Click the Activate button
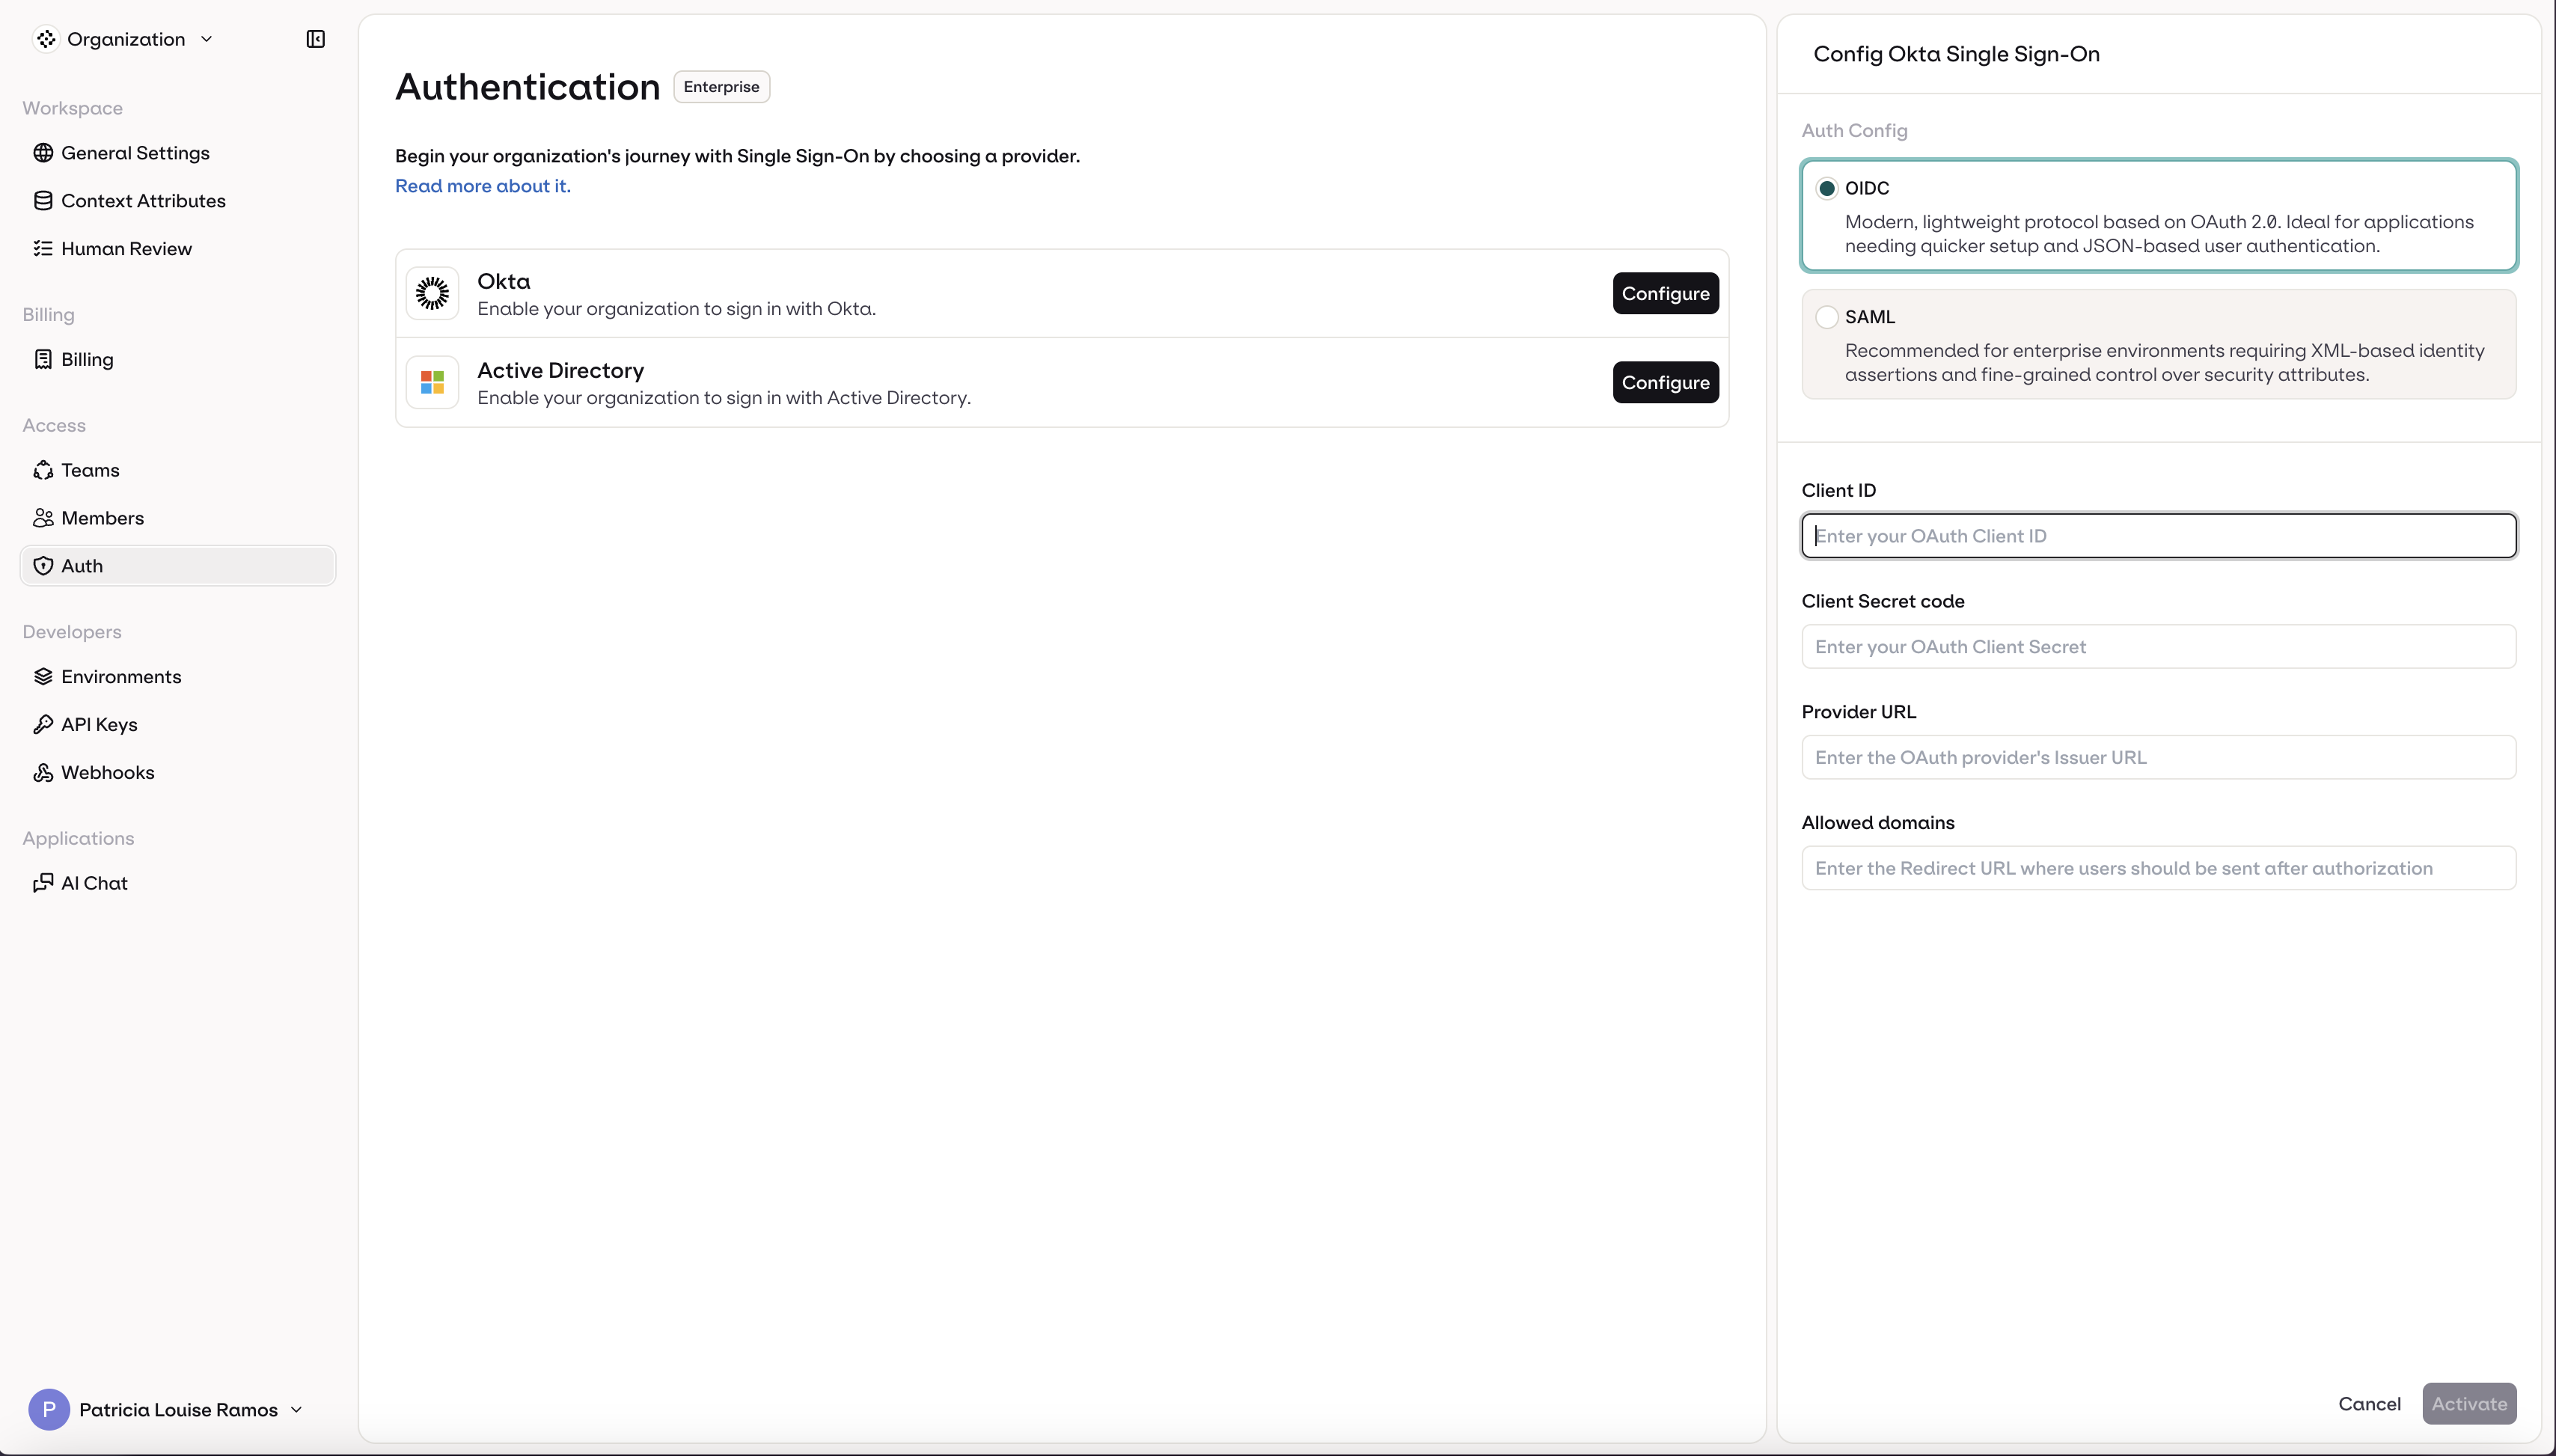Viewport: 2556px width, 1456px height. (x=2469, y=1403)
